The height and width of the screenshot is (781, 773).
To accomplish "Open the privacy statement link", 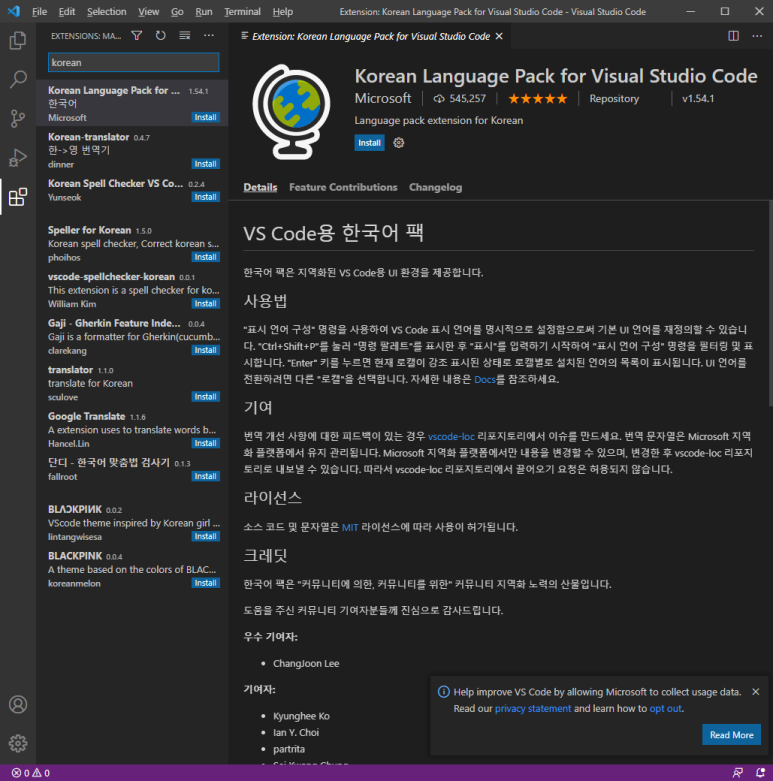I will point(533,709).
